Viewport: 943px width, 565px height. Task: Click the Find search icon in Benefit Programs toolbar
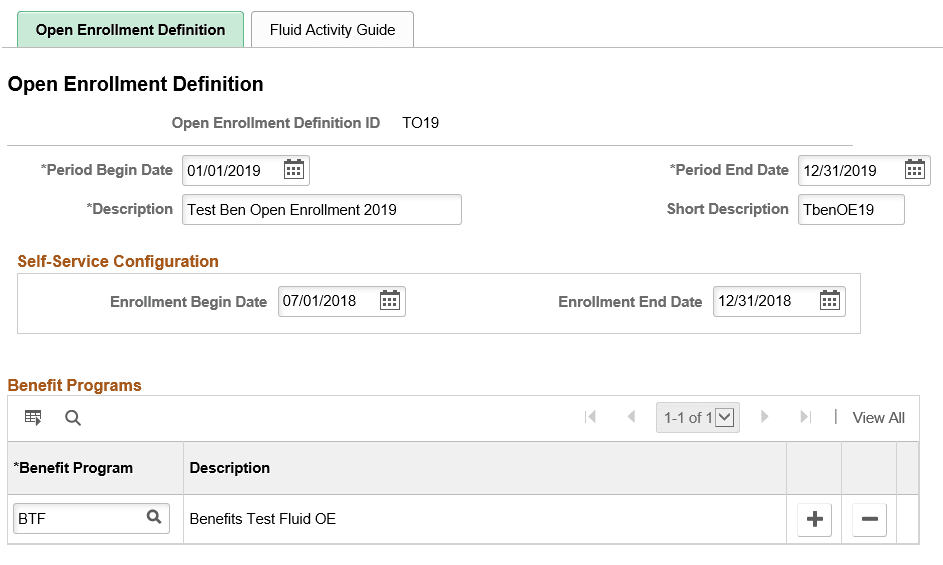[73, 418]
